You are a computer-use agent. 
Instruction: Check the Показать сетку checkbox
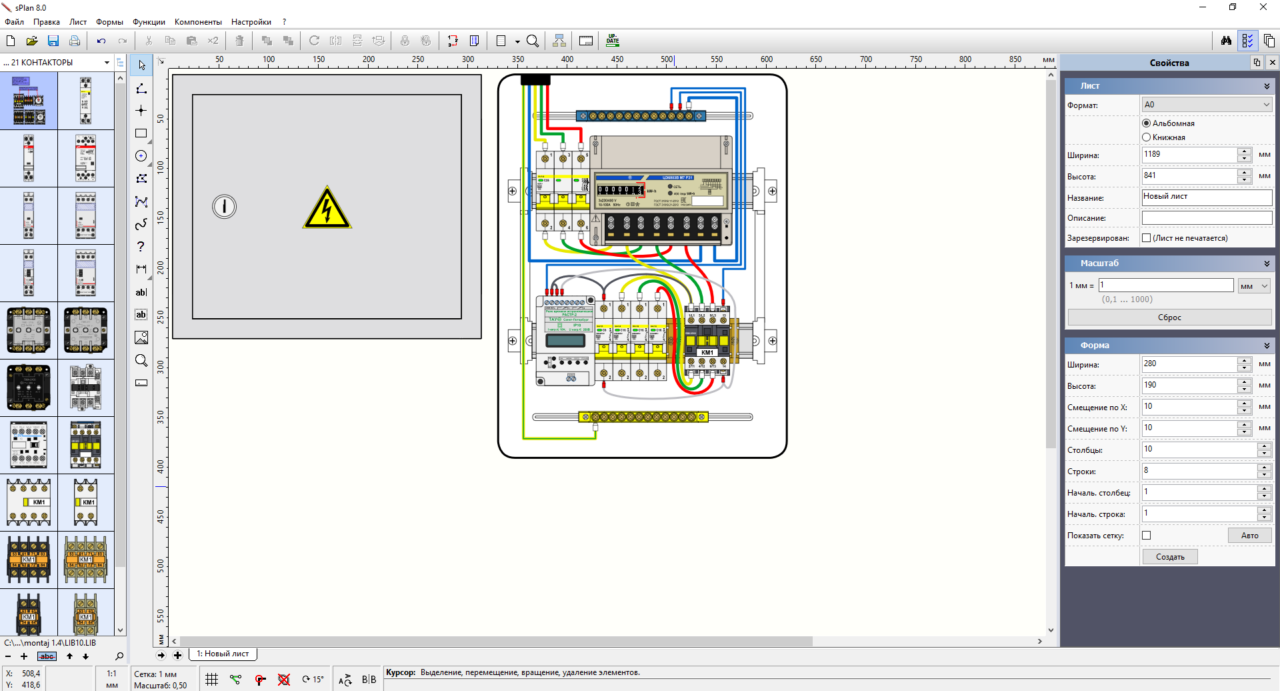(1146, 535)
